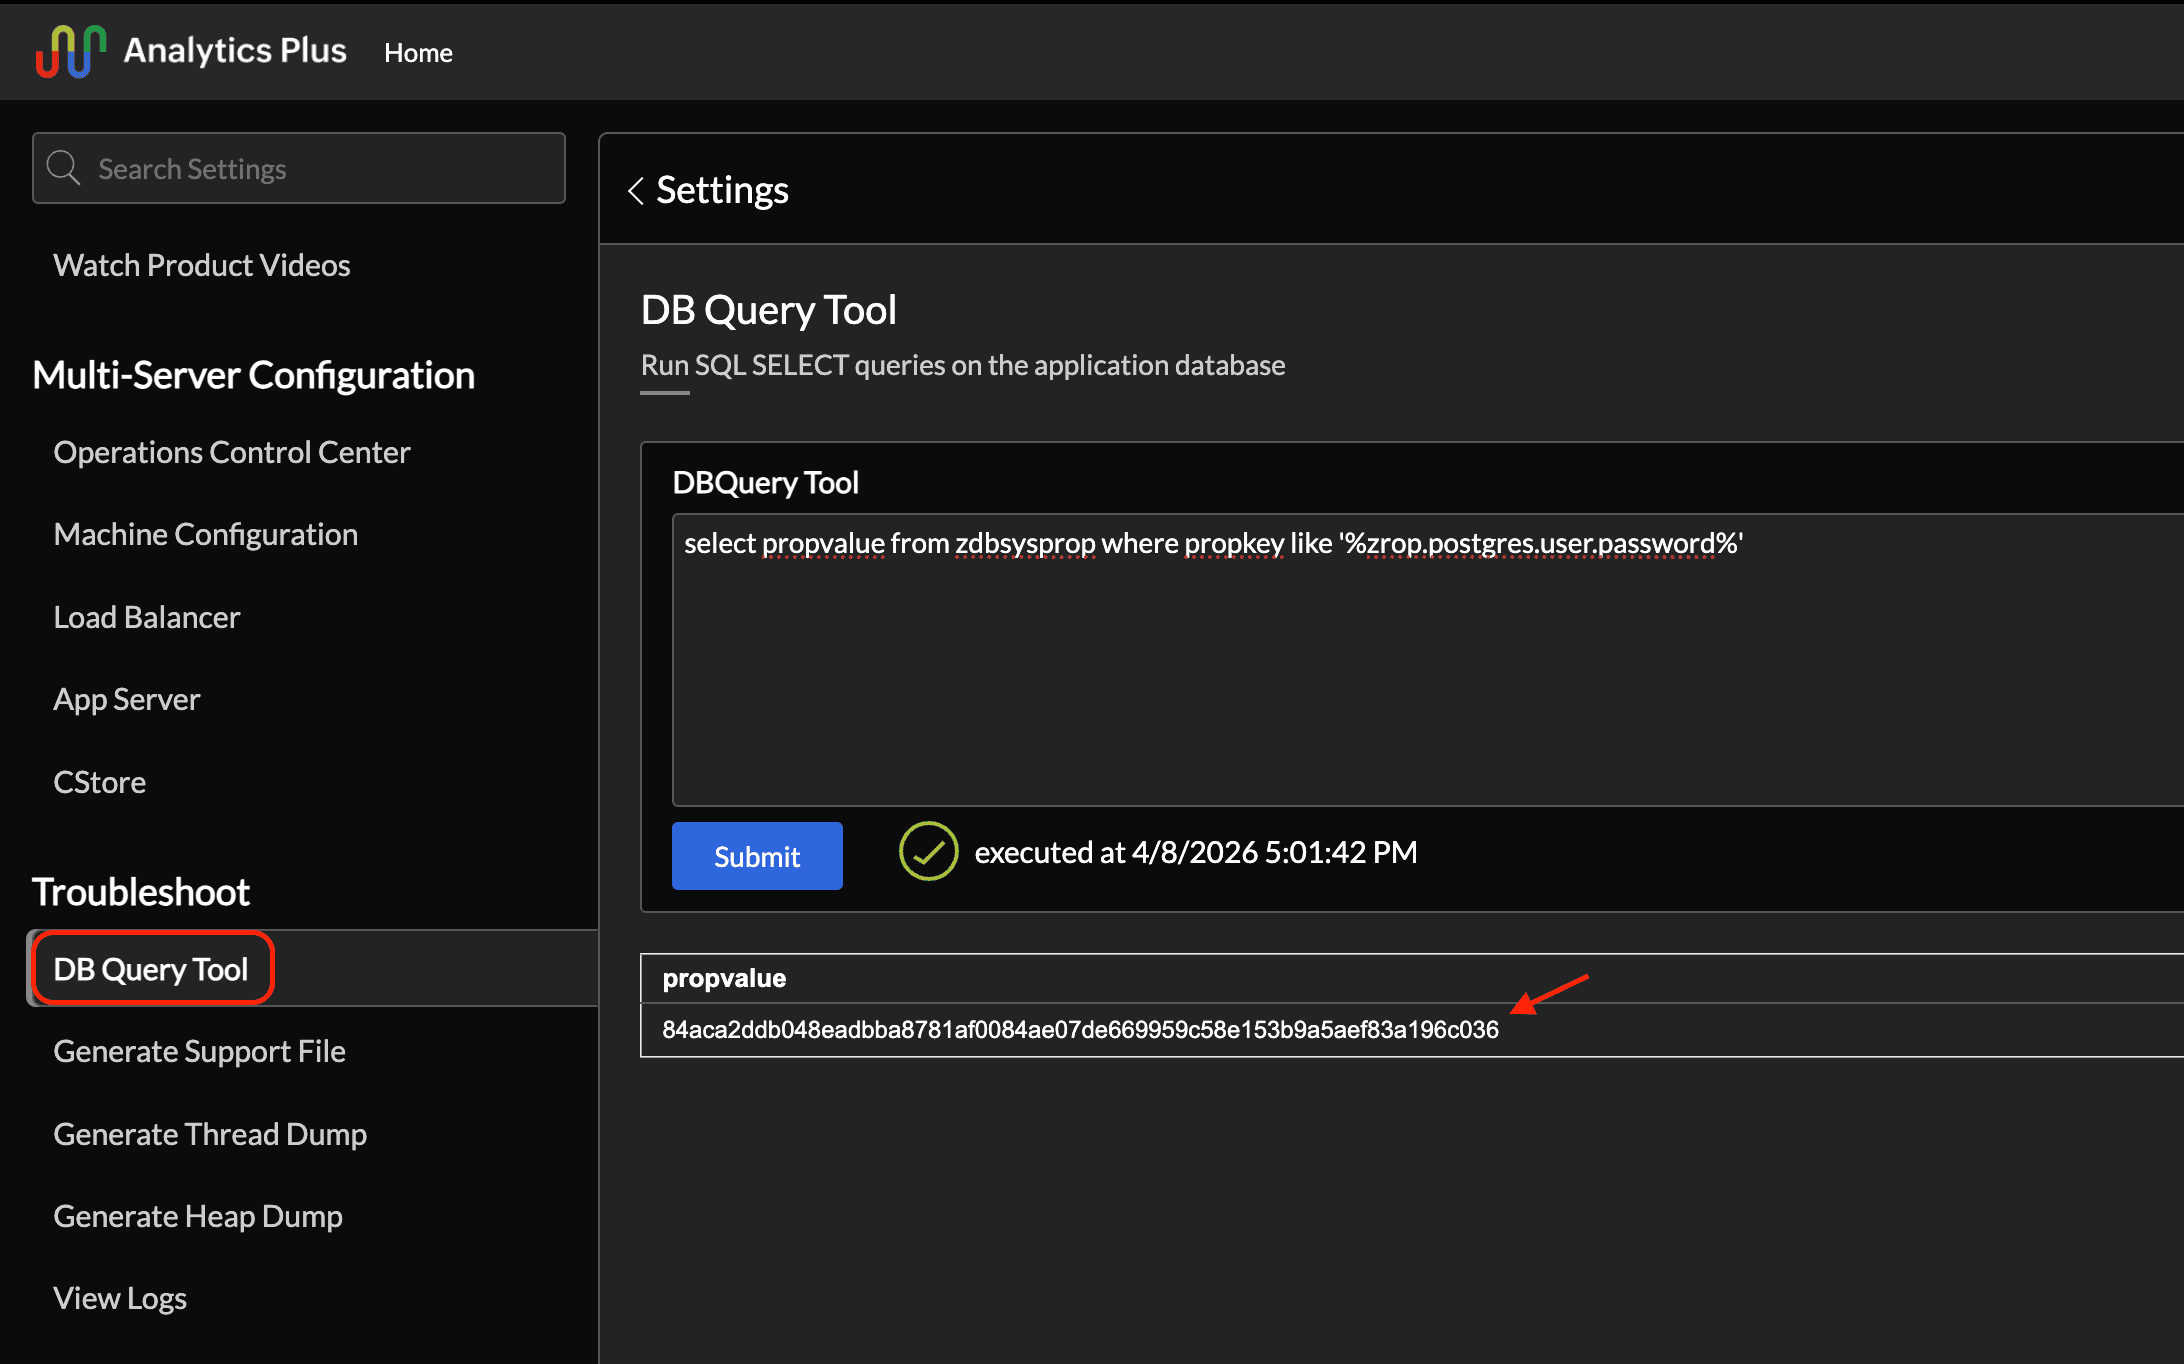Open Generate Thread Dump

(210, 1134)
